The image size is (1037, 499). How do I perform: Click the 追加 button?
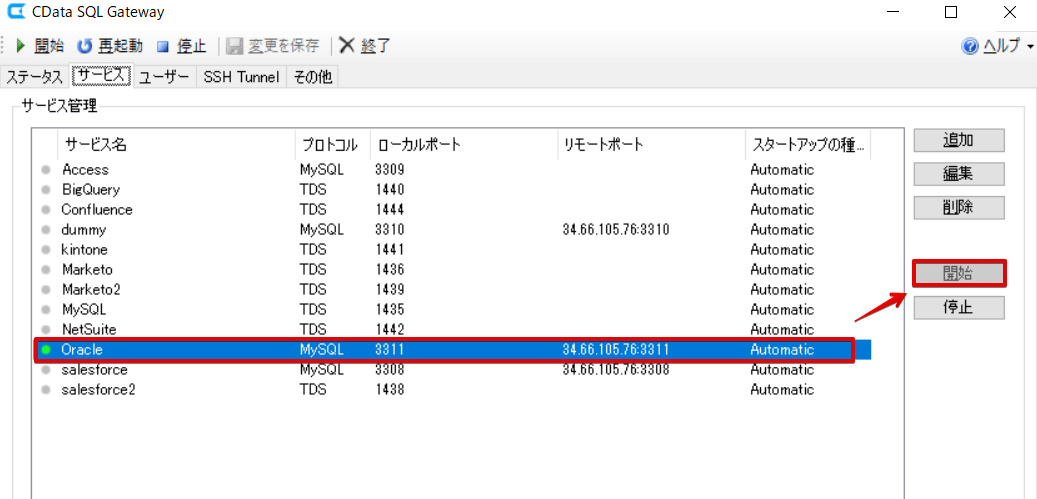pyautogui.click(x=959, y=140)
